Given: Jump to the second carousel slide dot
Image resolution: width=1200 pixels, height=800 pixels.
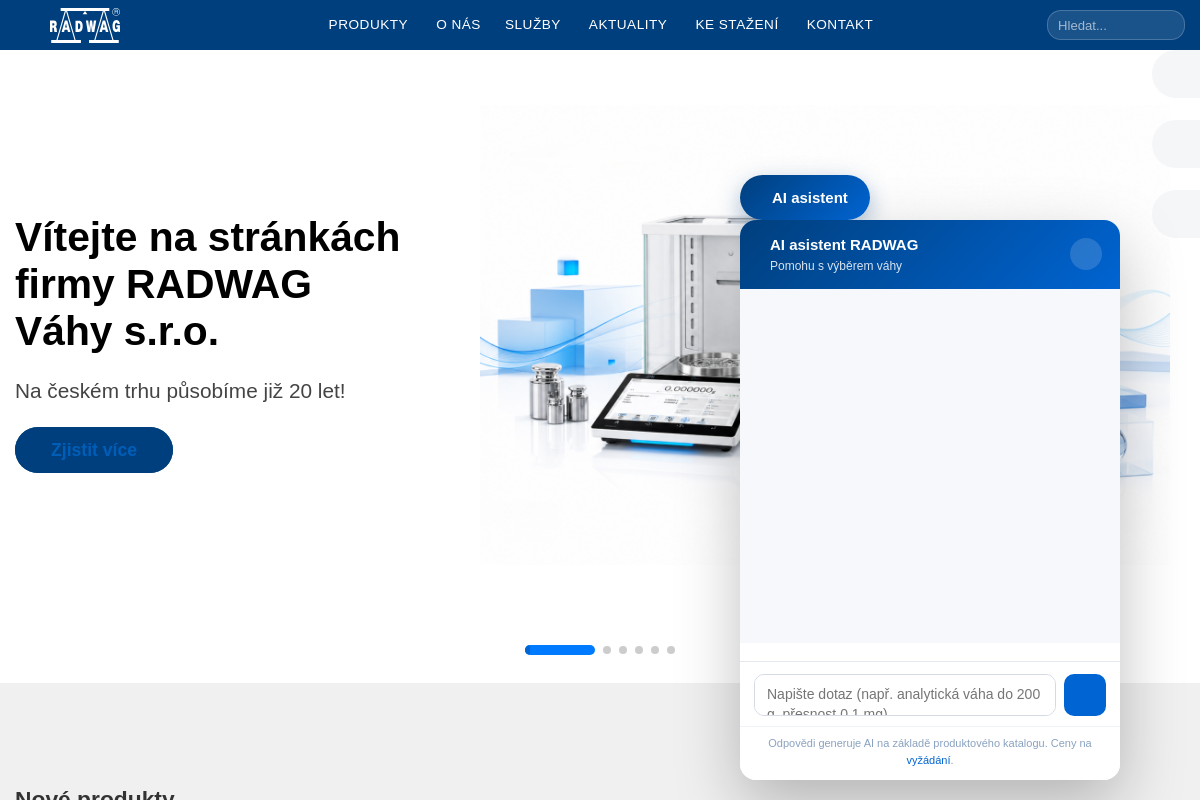Looking at the screenshot, I should click(607, 650).
